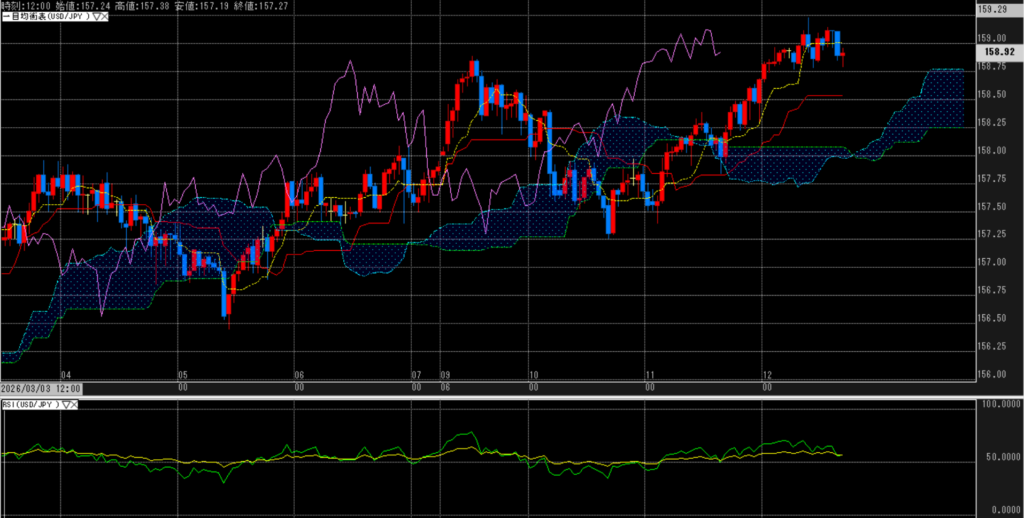
Task: Click the 100.0000 label on RSI axis
Action: (x=1000, y=405)
